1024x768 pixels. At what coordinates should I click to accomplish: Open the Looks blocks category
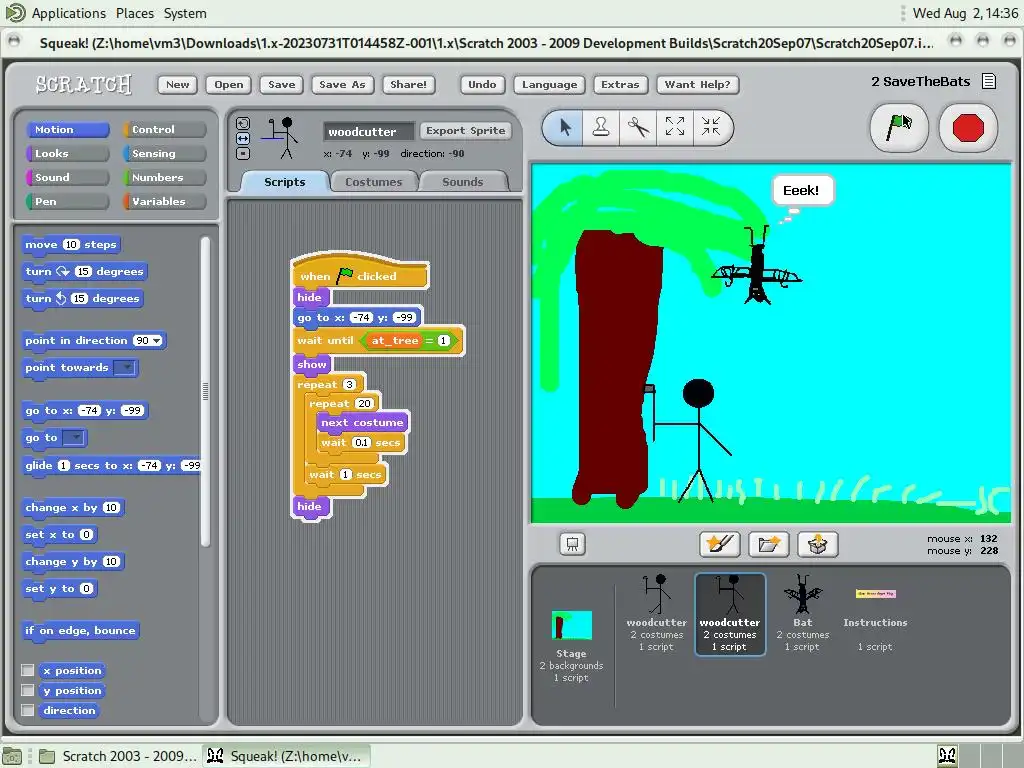pos(67,153)
